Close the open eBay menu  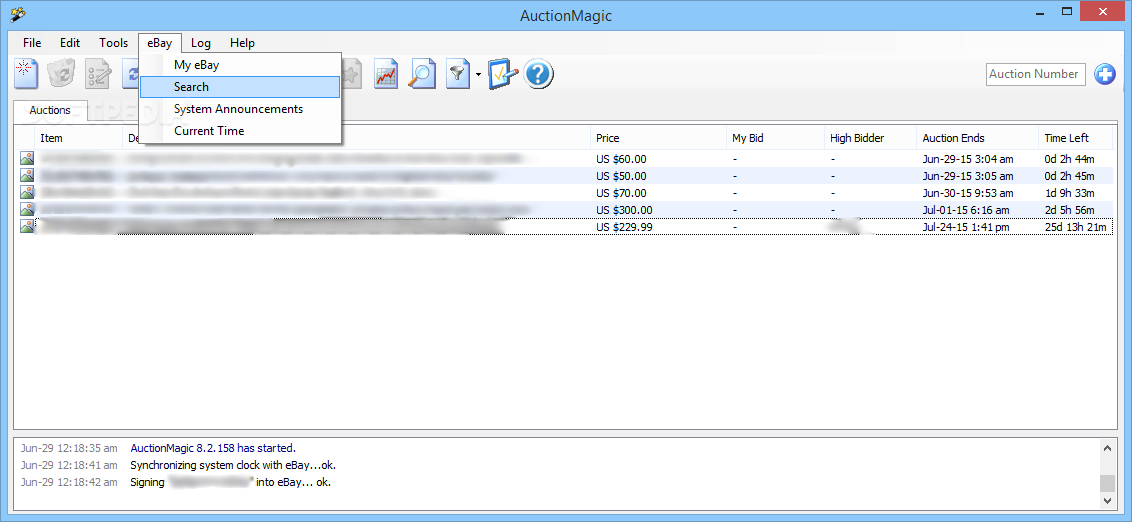coord(160,43)
